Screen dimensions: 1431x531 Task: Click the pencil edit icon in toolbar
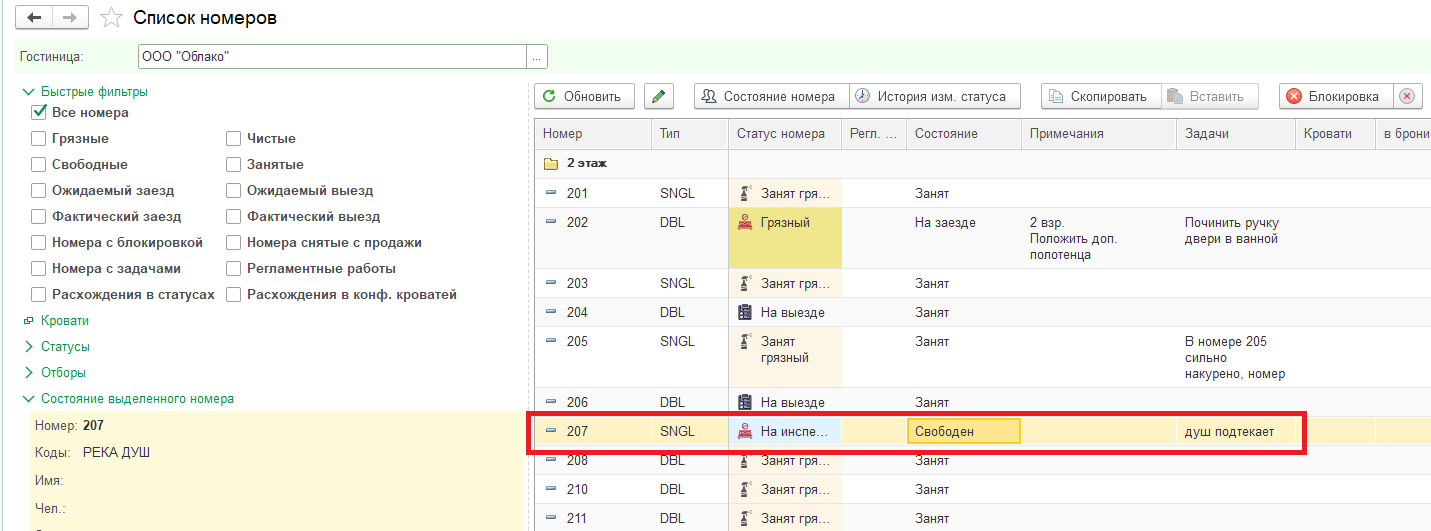point(658,96)
